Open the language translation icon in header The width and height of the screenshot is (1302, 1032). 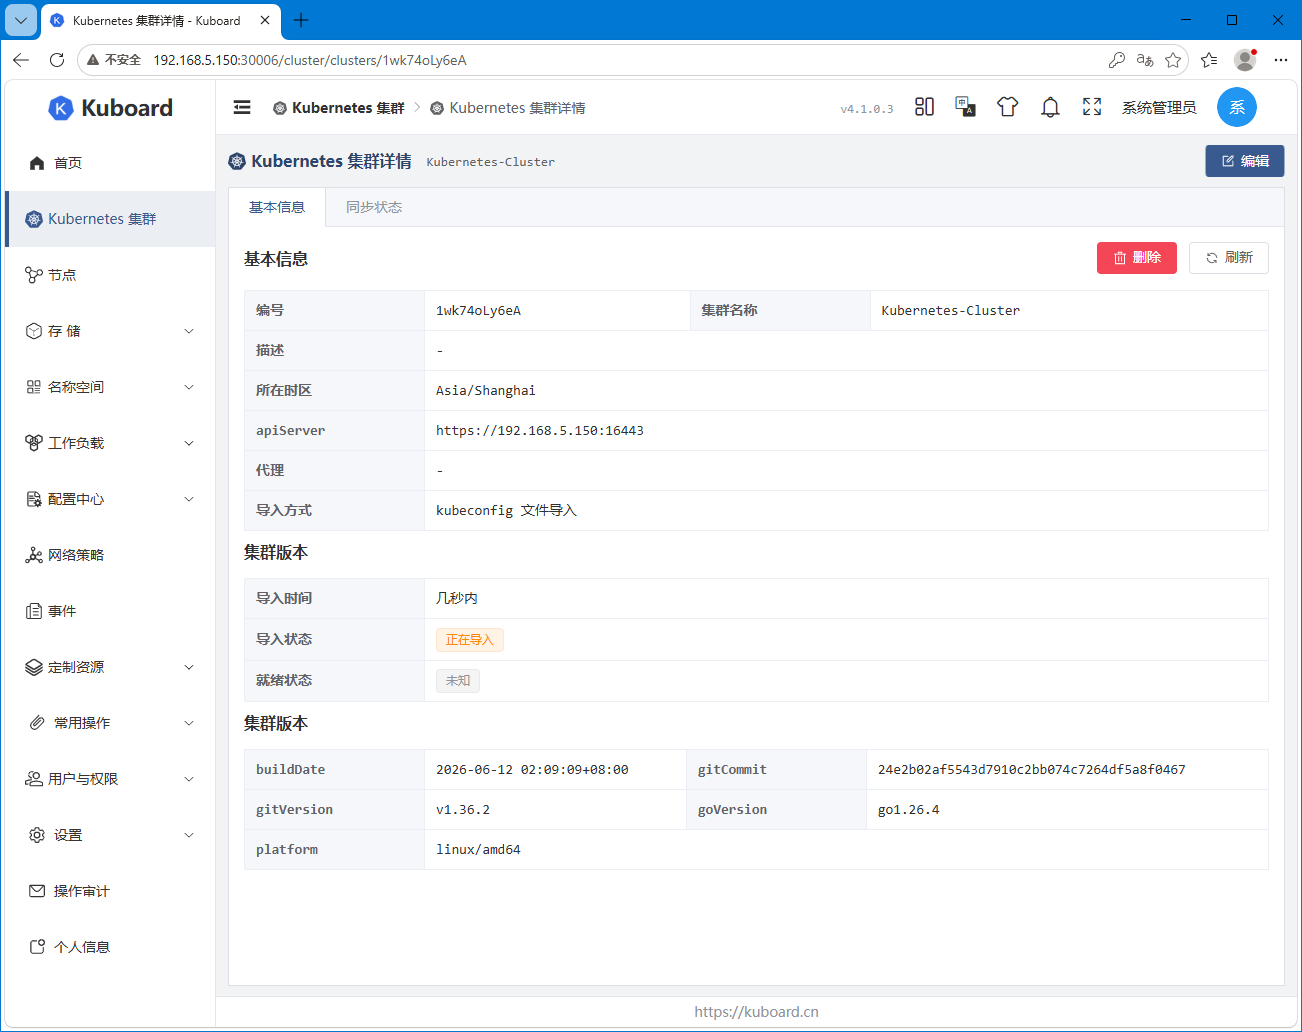click(x=966, y=107)
